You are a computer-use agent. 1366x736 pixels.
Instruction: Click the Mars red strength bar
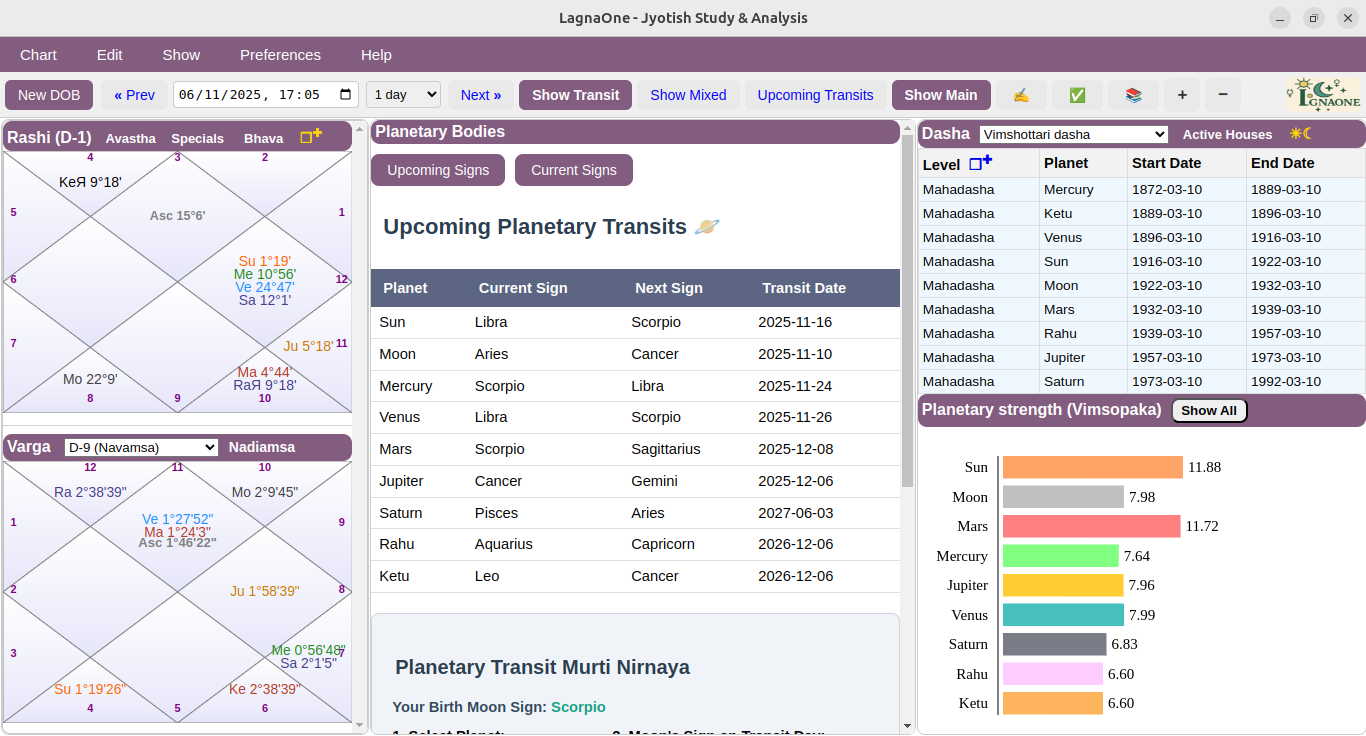pyautogui.click(x=1092, y=526)
